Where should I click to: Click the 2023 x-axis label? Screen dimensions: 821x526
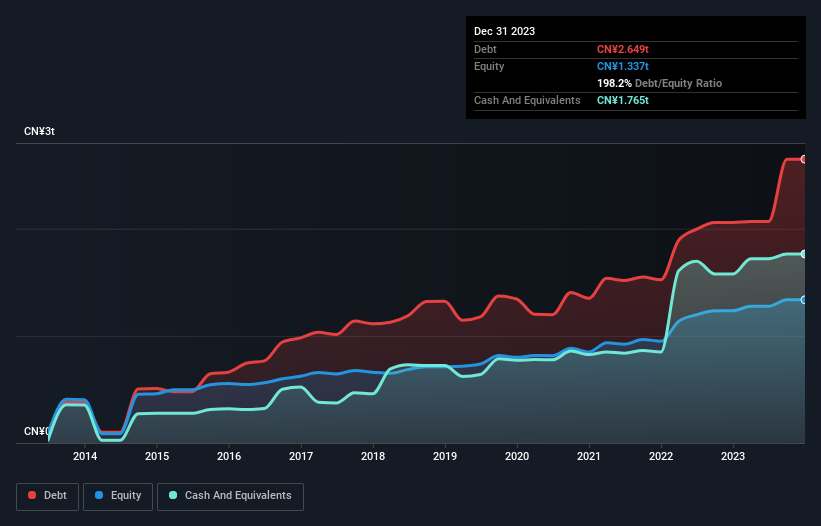(733, 456)
